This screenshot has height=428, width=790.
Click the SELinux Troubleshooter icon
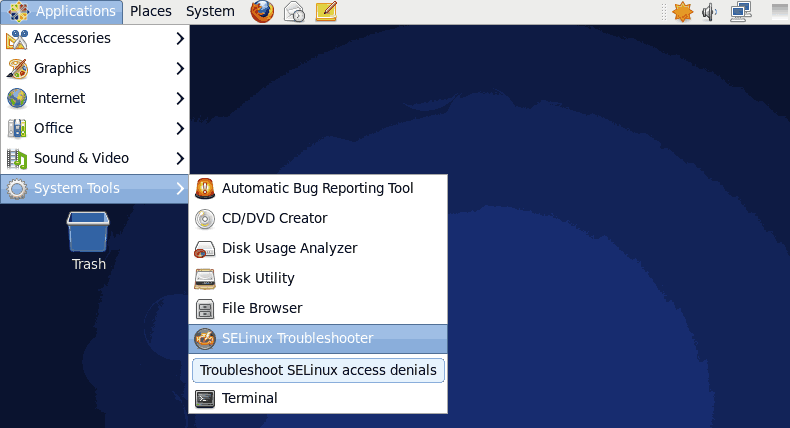tap(205, 339)
